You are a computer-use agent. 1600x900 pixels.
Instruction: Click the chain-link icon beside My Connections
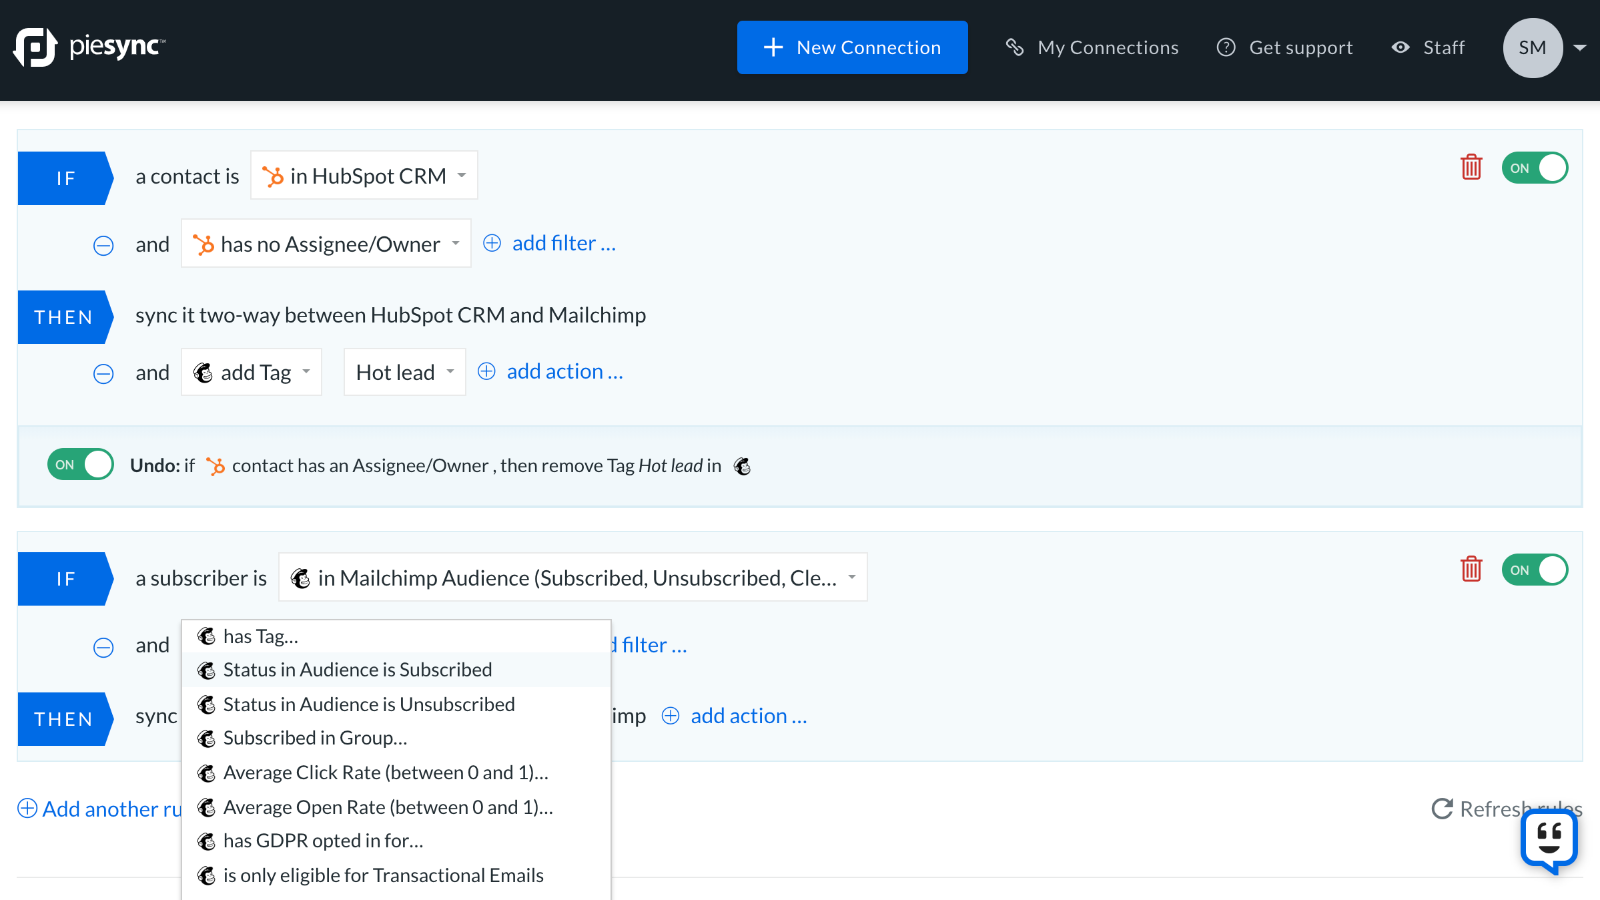pos(1015,47)
